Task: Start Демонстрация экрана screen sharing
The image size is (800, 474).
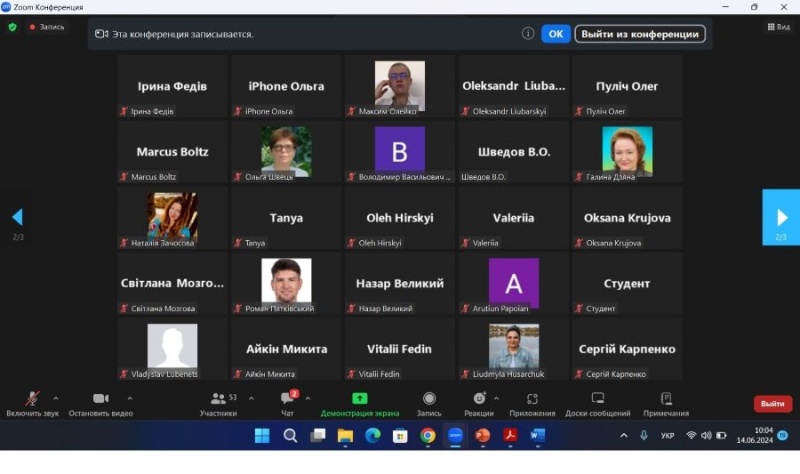Action: click(x=359, y=399)
